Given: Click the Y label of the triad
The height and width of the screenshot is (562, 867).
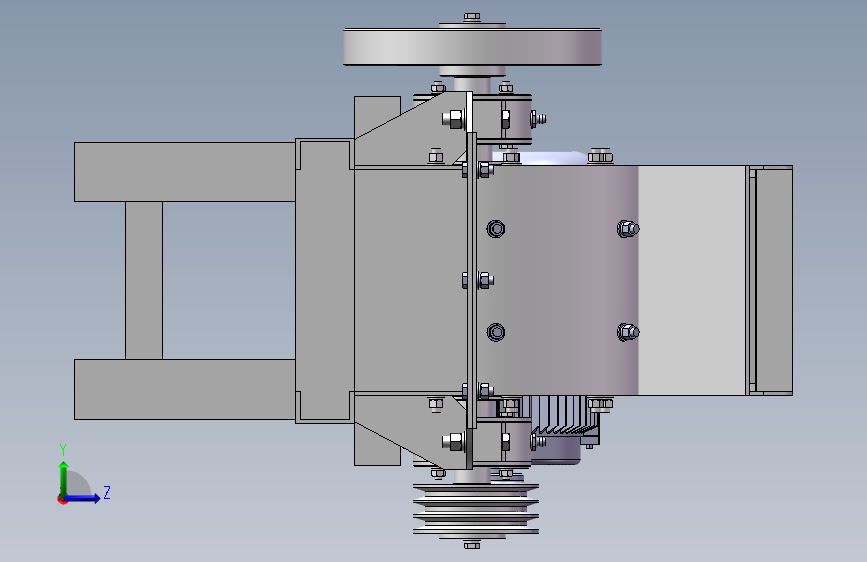Looking at the screenshot, I should coord(63,450).
